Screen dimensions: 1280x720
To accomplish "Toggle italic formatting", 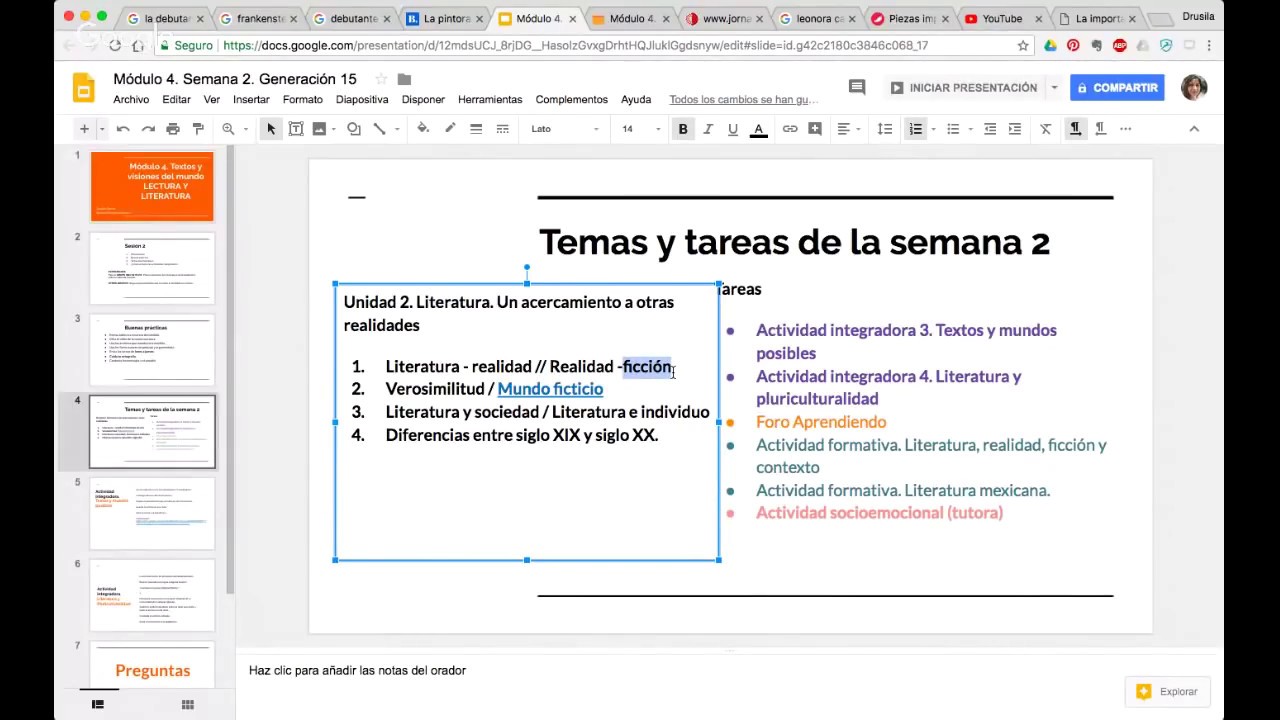I will coord(708,129).
